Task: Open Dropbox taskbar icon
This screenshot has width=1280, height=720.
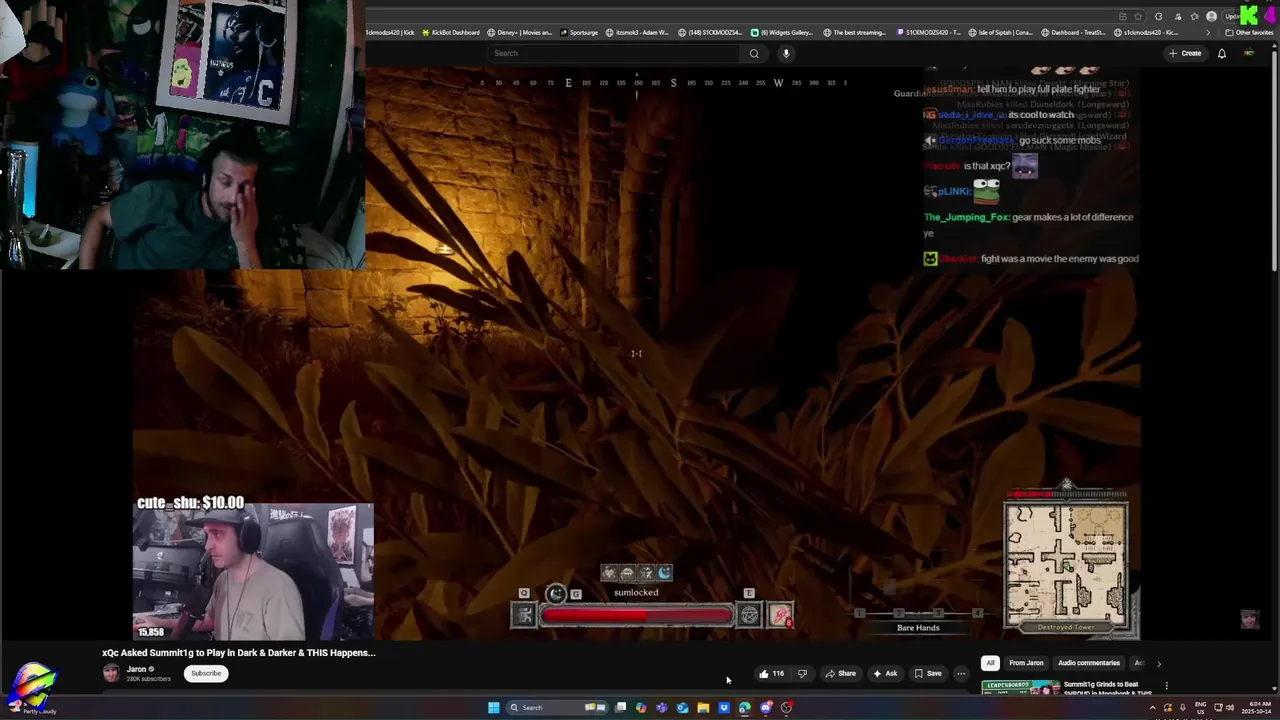Action: pos(724,708)
